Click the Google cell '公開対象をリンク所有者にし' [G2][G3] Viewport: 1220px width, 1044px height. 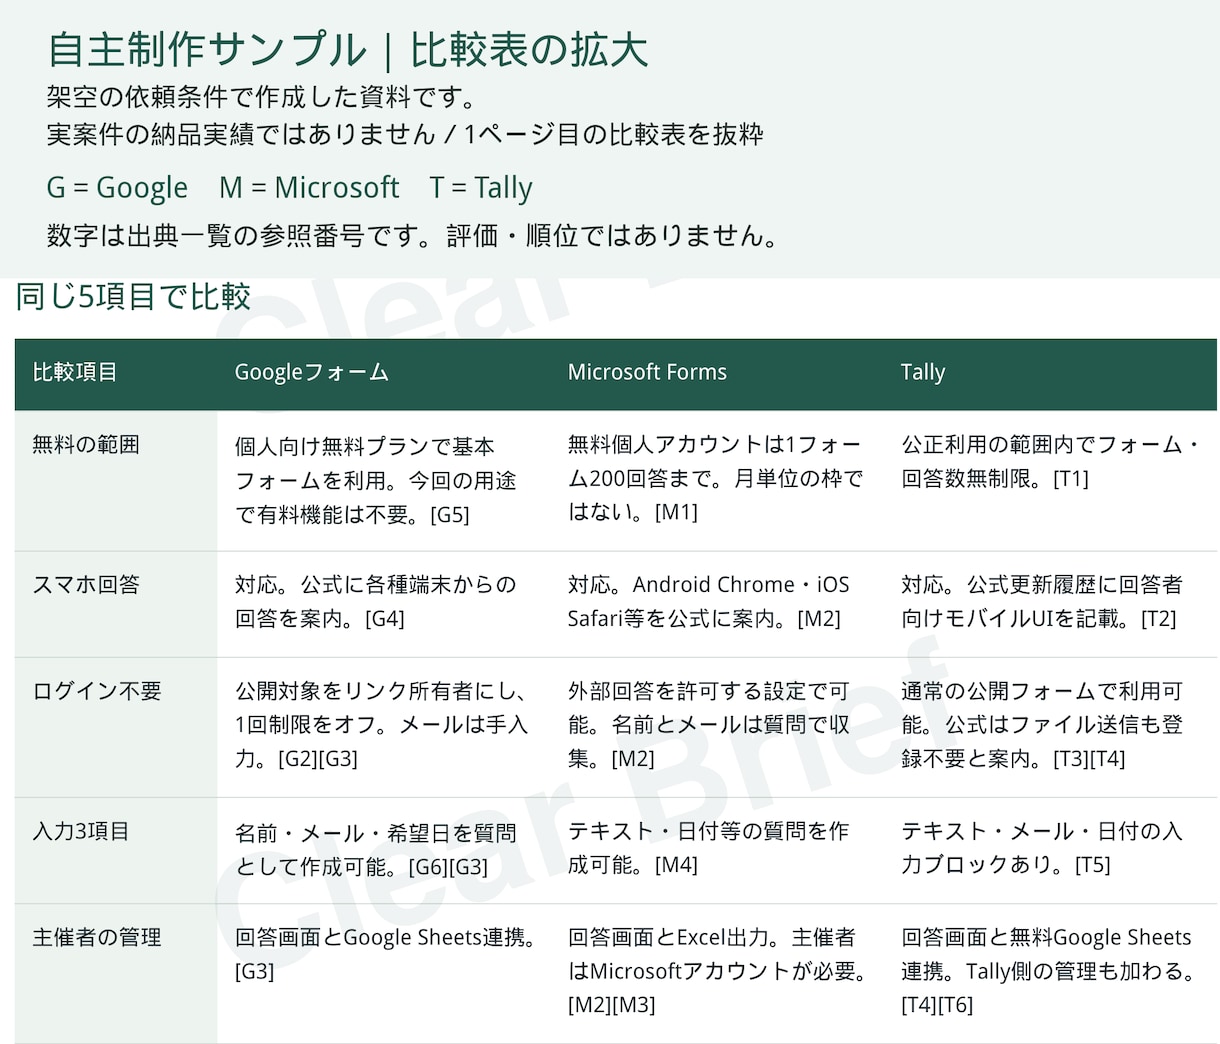coord(382,725)
